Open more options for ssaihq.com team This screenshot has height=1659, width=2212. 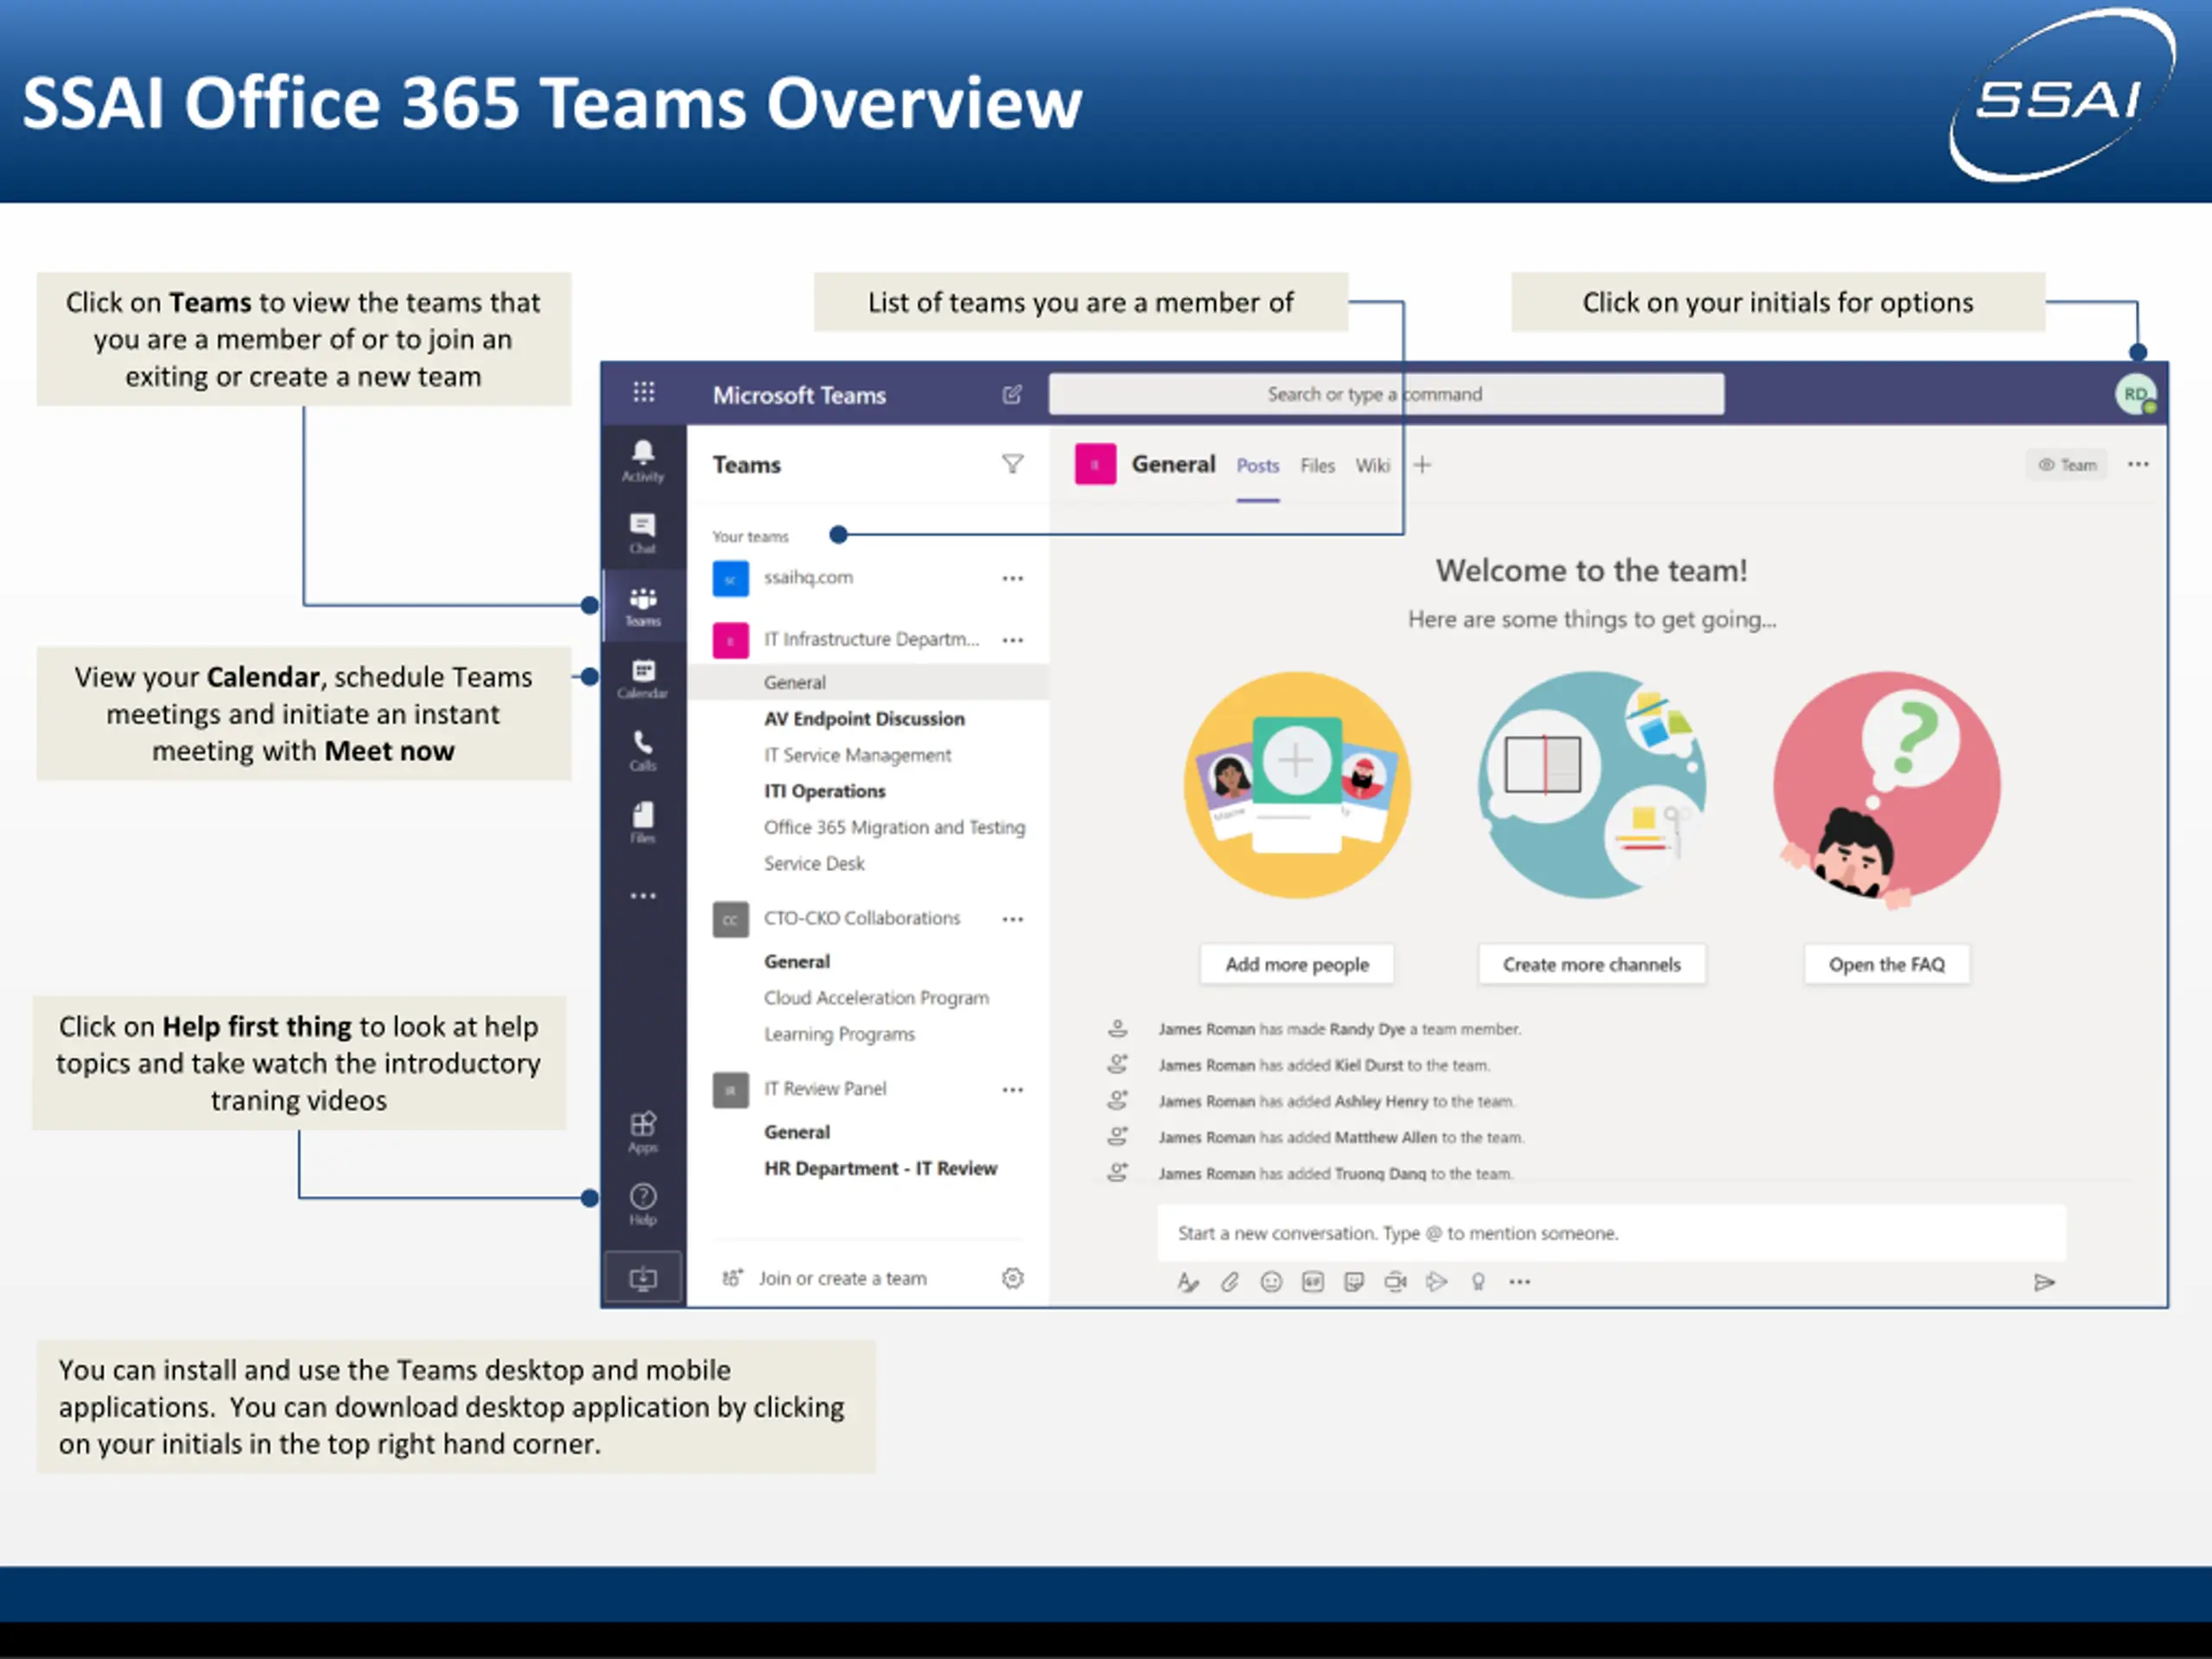pyautogui.click(x=1013, y=578)
